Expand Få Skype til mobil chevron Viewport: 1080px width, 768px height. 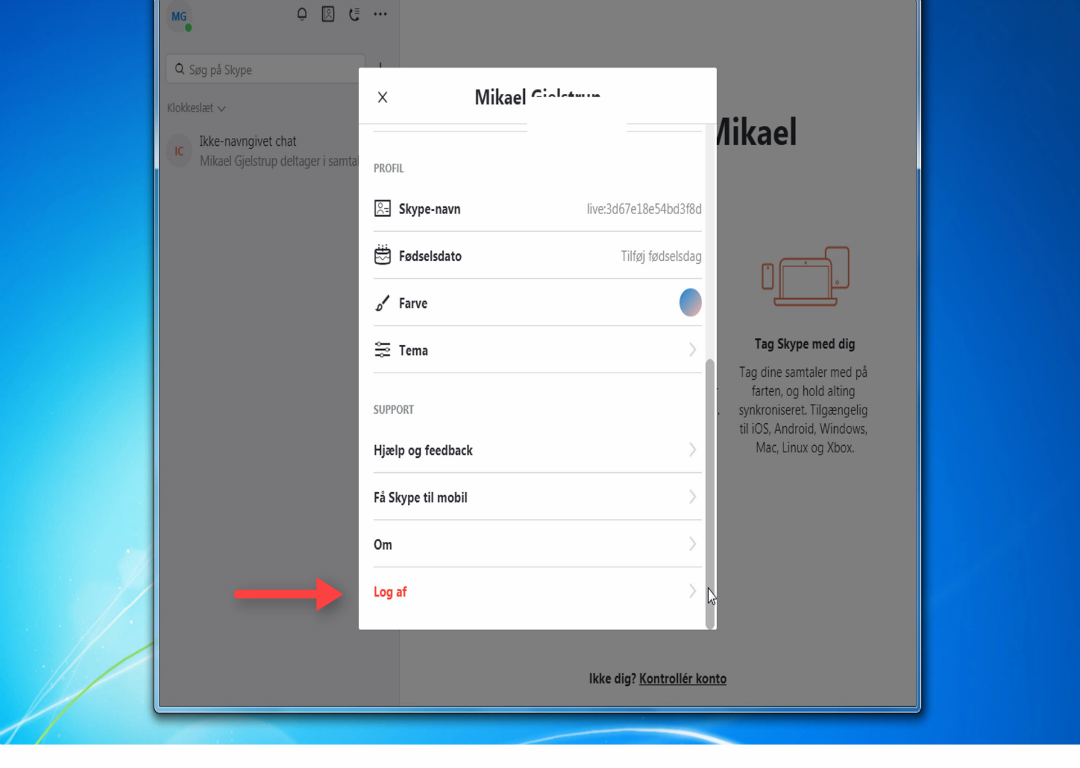click(692, 497)
